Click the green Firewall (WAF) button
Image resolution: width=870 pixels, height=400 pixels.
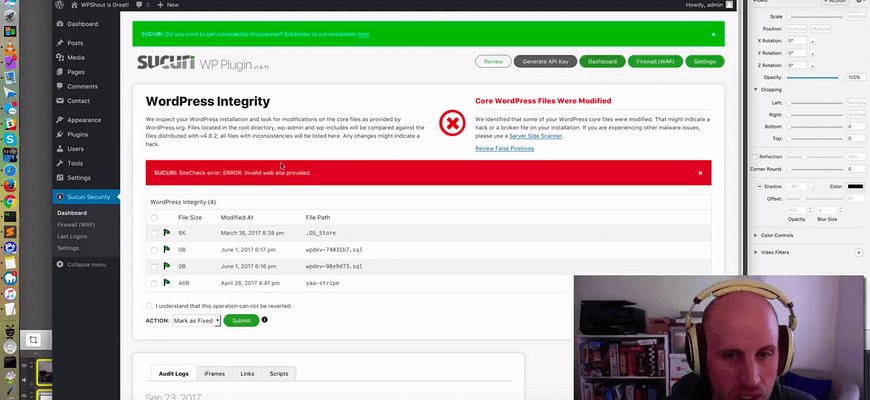[x=655, y=62]
